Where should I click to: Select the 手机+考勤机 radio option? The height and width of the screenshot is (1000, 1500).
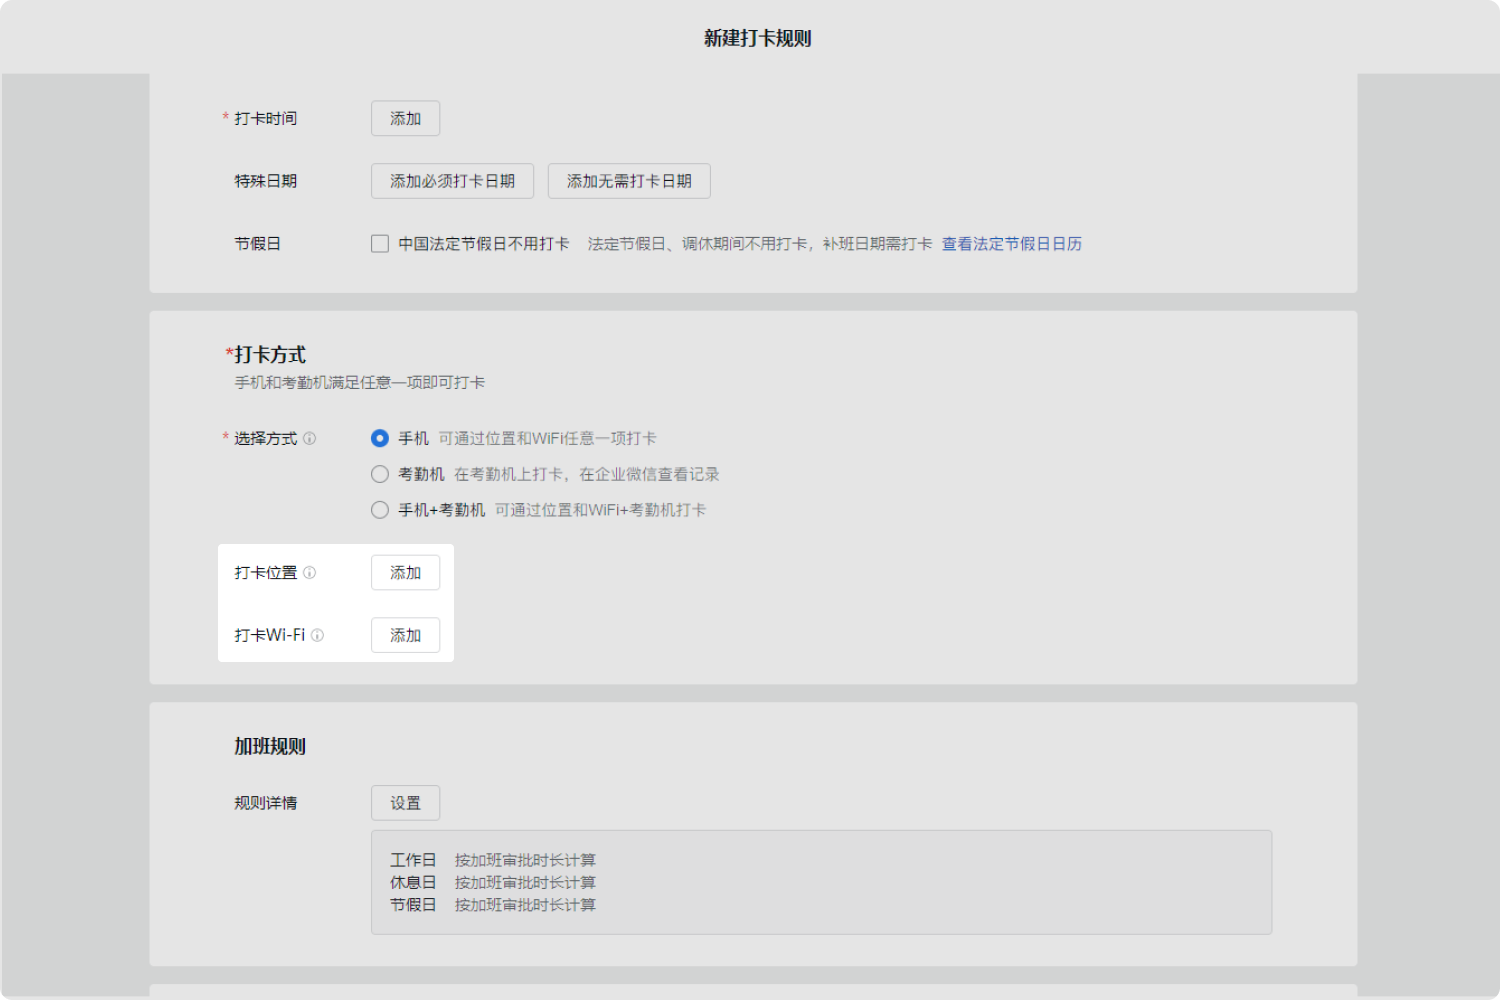[x=380, y=511]
